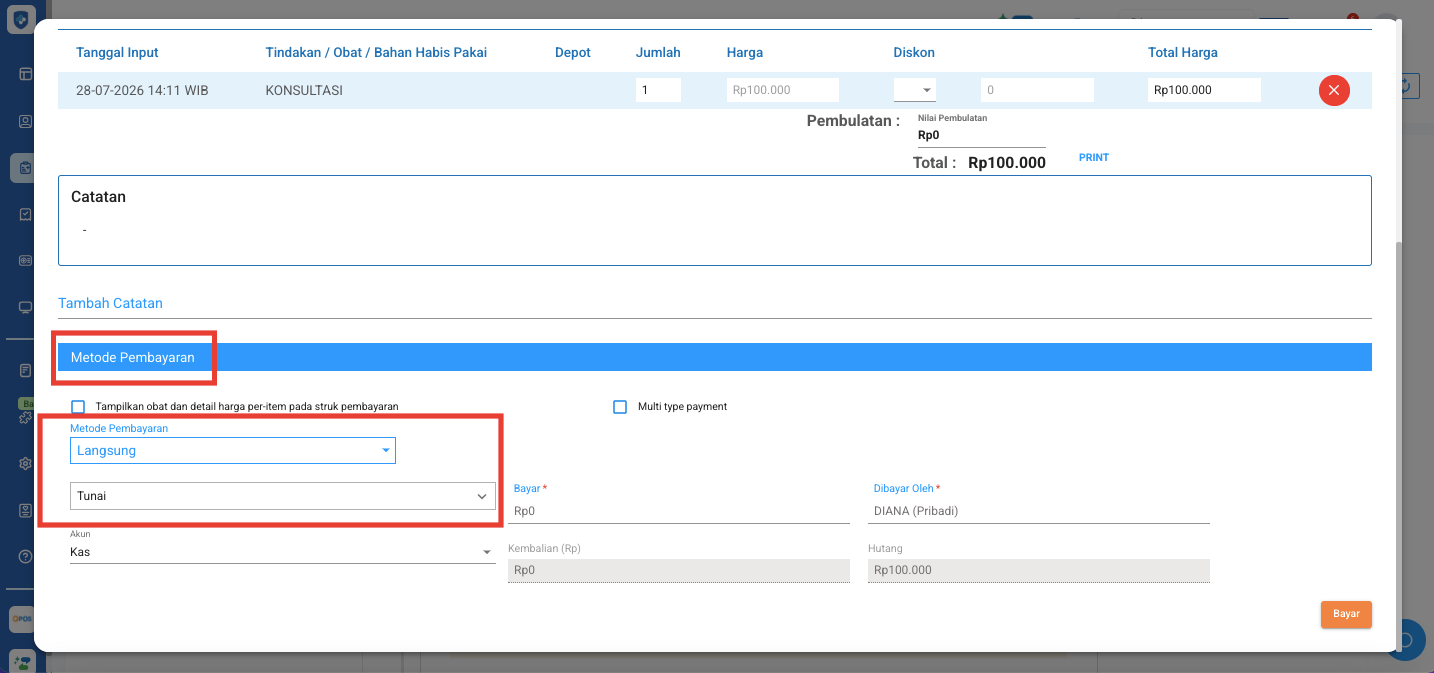Click the Harga Rp100.000 field

pyautogui.click(x=783, y=90)
